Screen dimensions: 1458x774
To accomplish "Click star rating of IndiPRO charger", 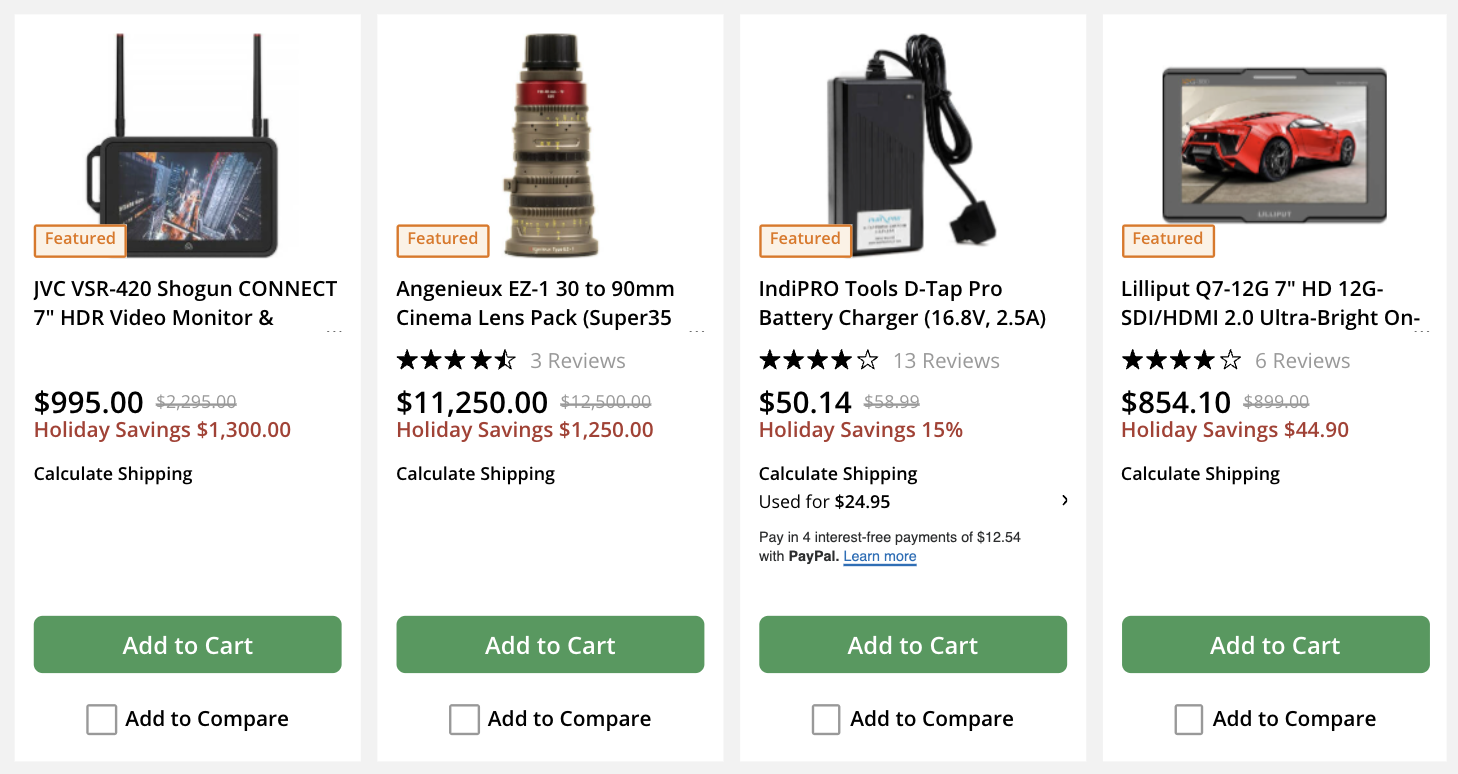I will point(818,360).
